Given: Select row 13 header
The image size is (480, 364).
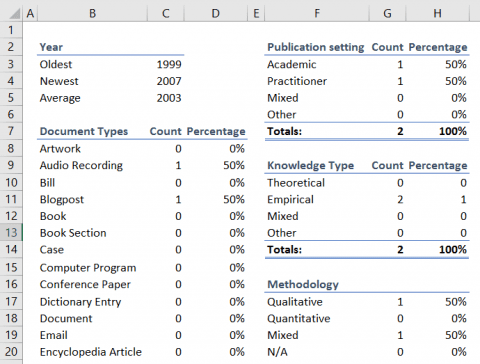Looking at the screenshot, I should pos(11,232).
